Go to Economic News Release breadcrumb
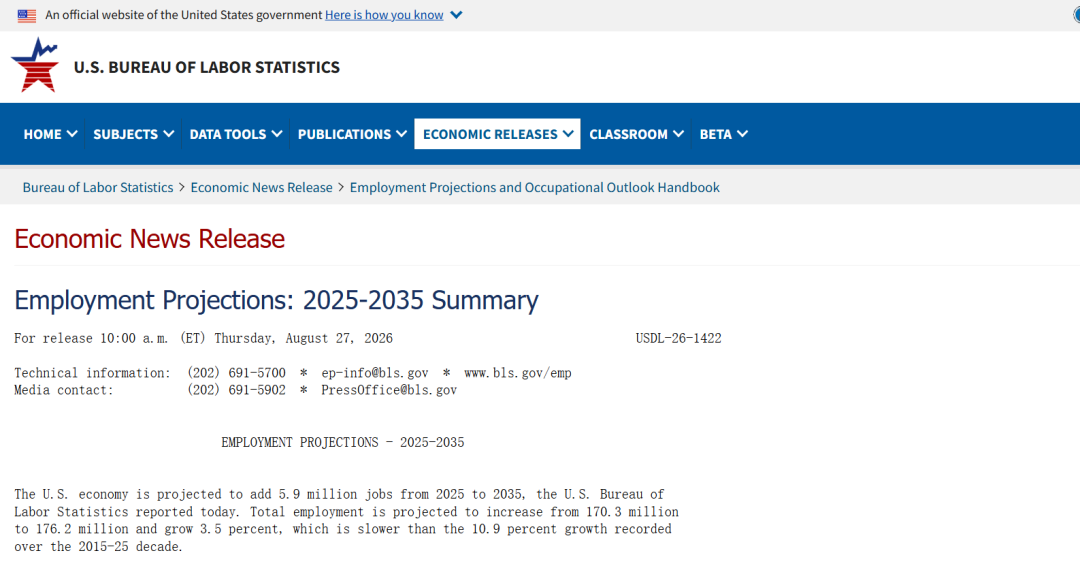 pos(262,187)
